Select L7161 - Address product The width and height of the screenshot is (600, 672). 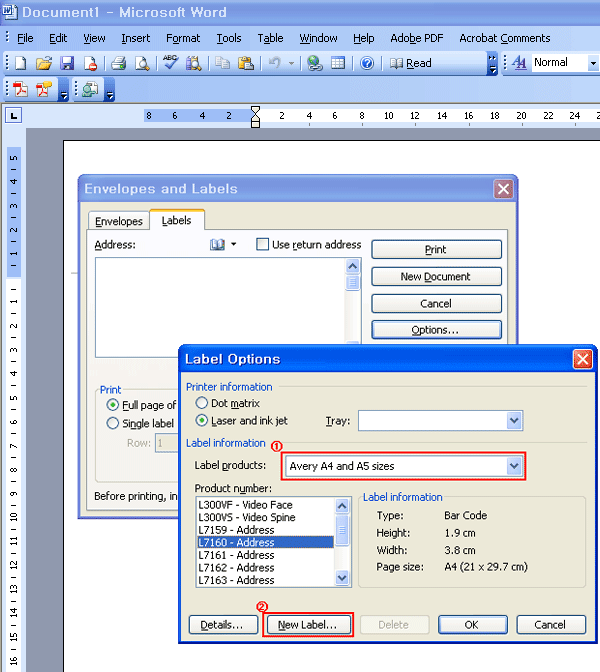pyautogui.click(x=265, y=555)
